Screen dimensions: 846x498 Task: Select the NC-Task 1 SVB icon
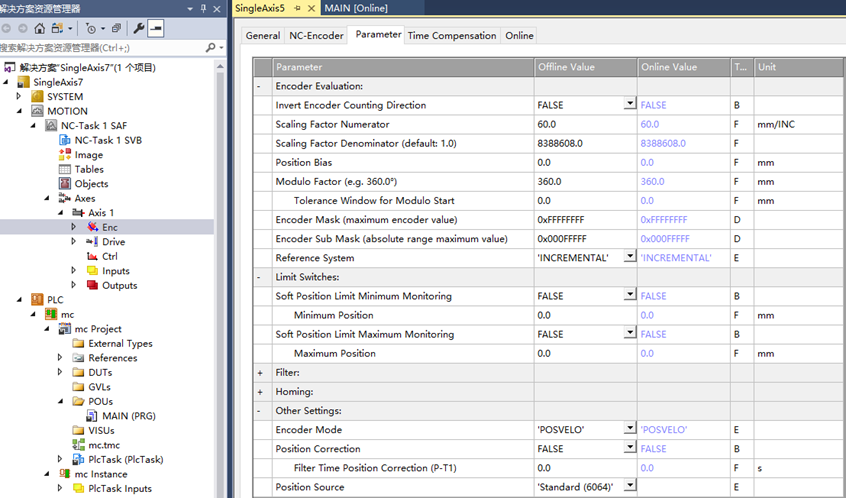pos(65,140)
